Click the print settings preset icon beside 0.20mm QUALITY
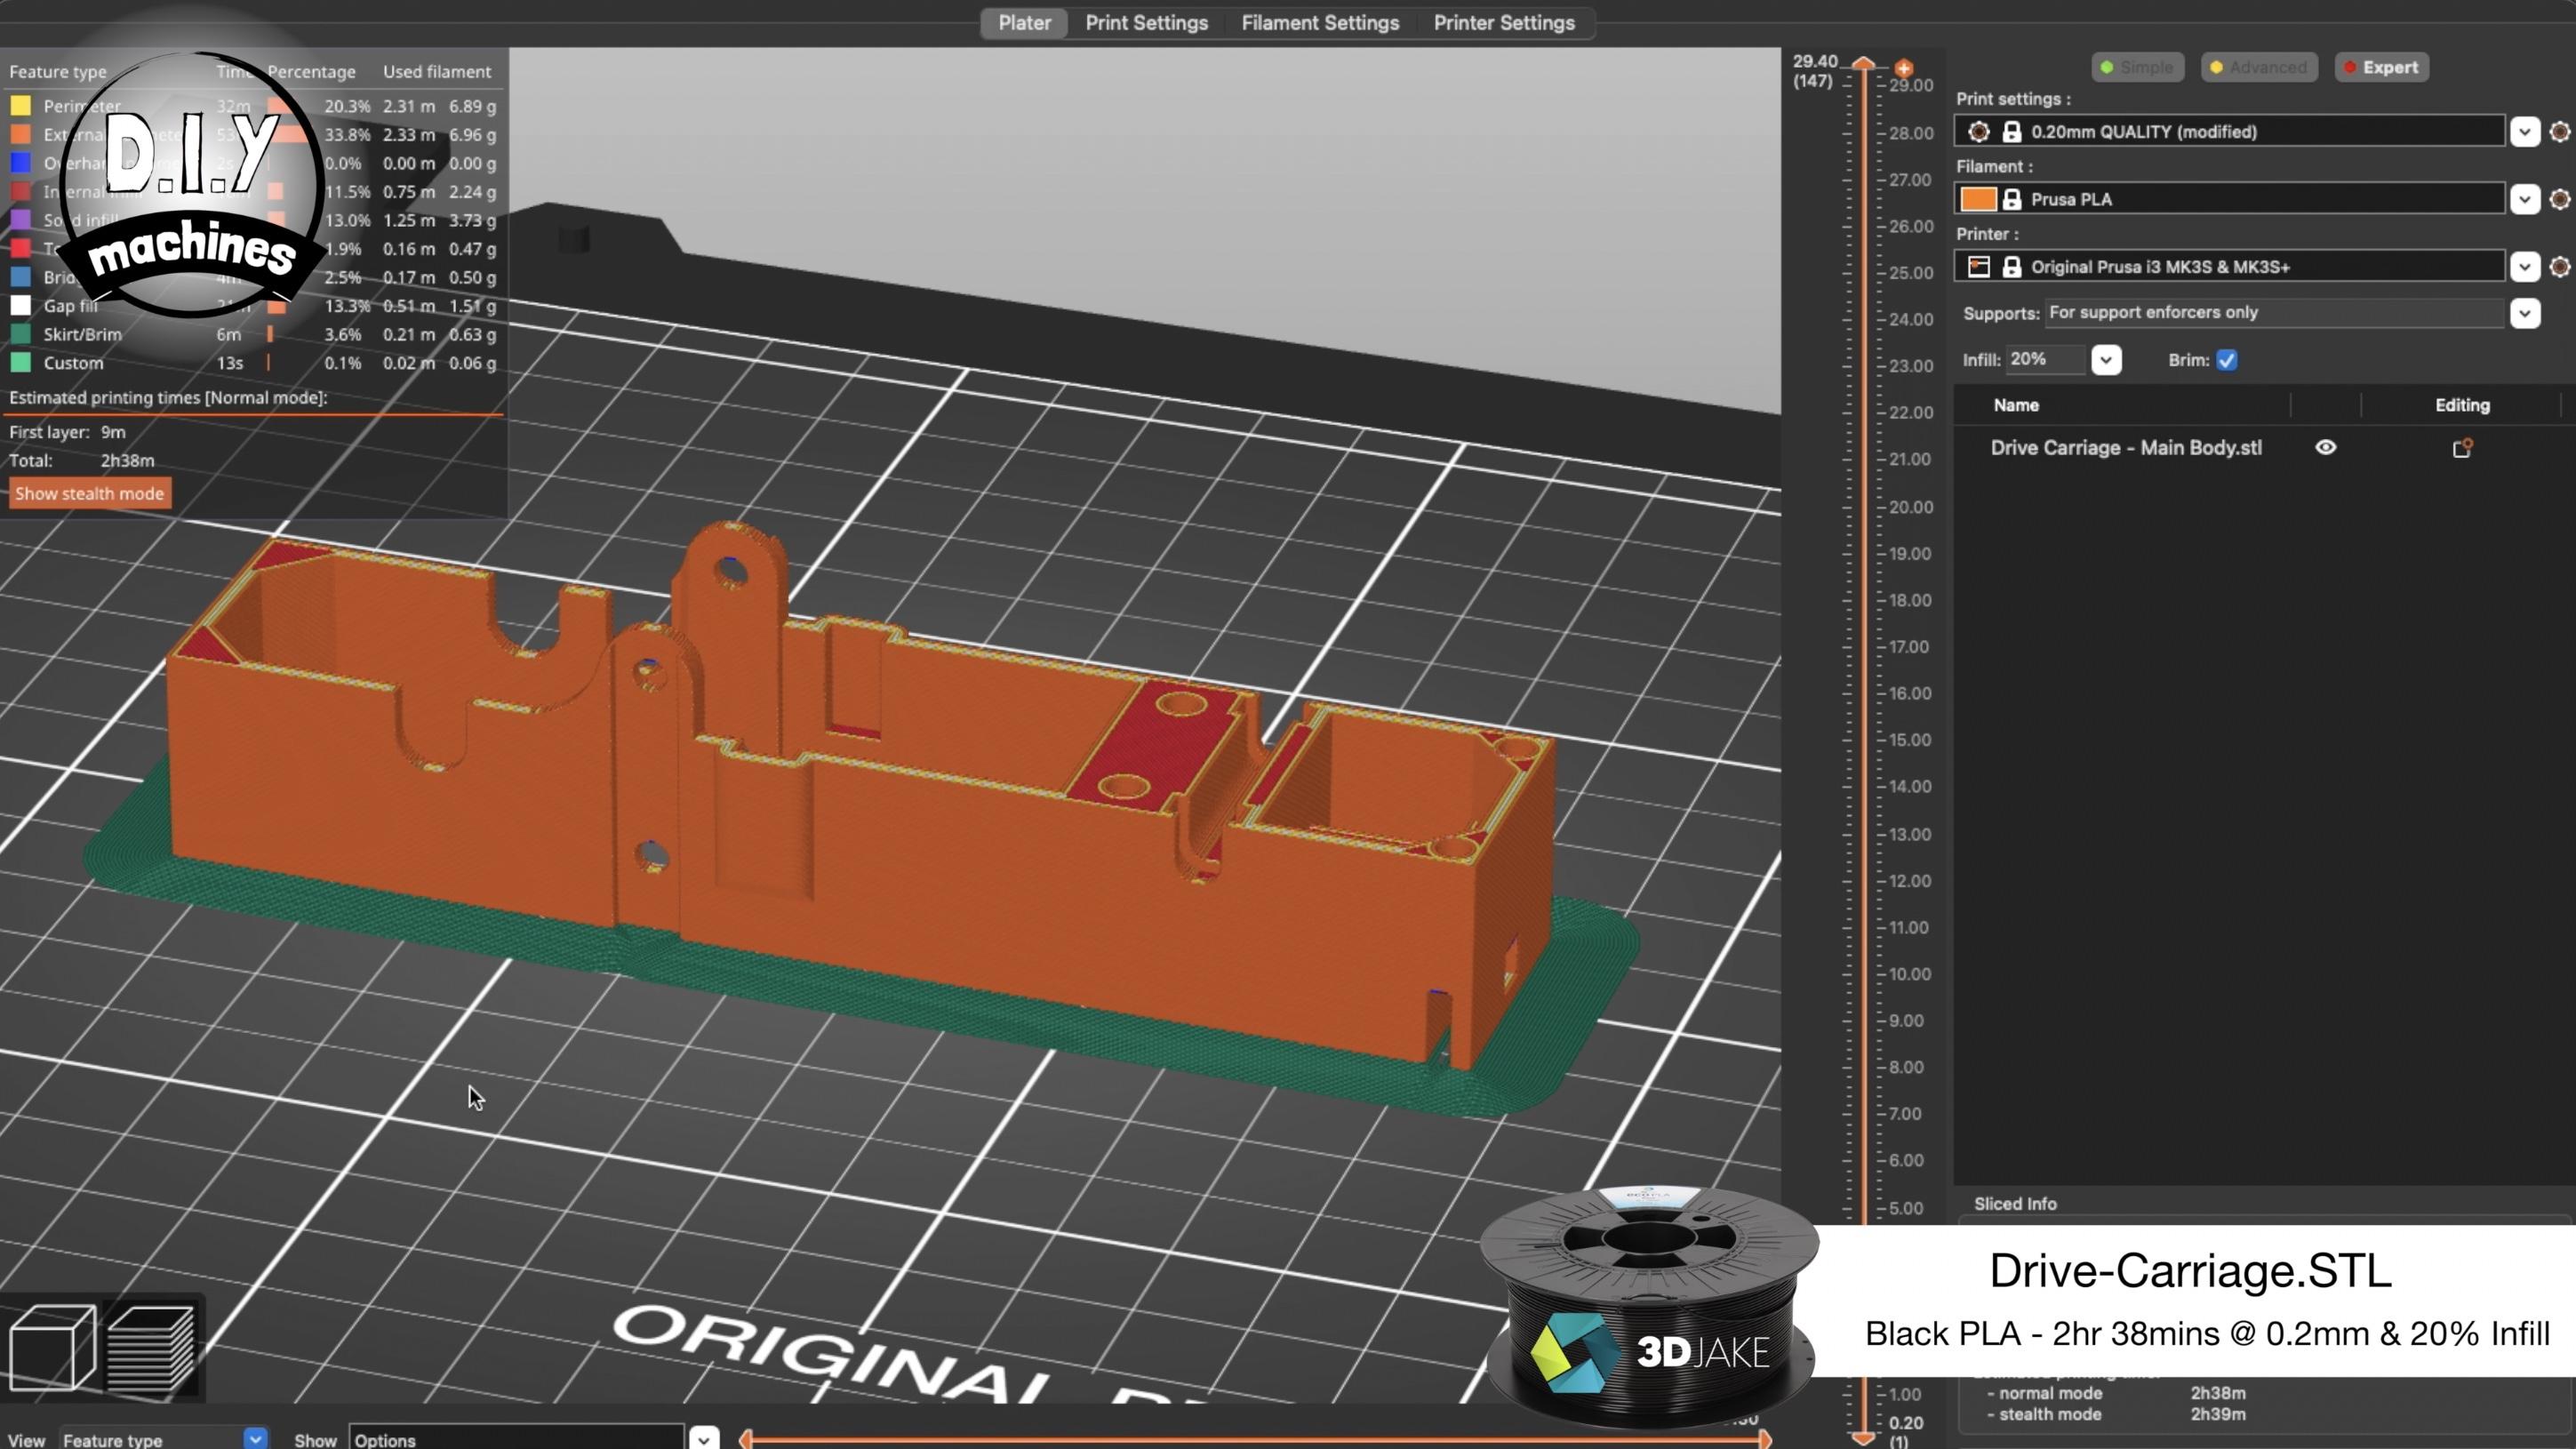 1977,132
